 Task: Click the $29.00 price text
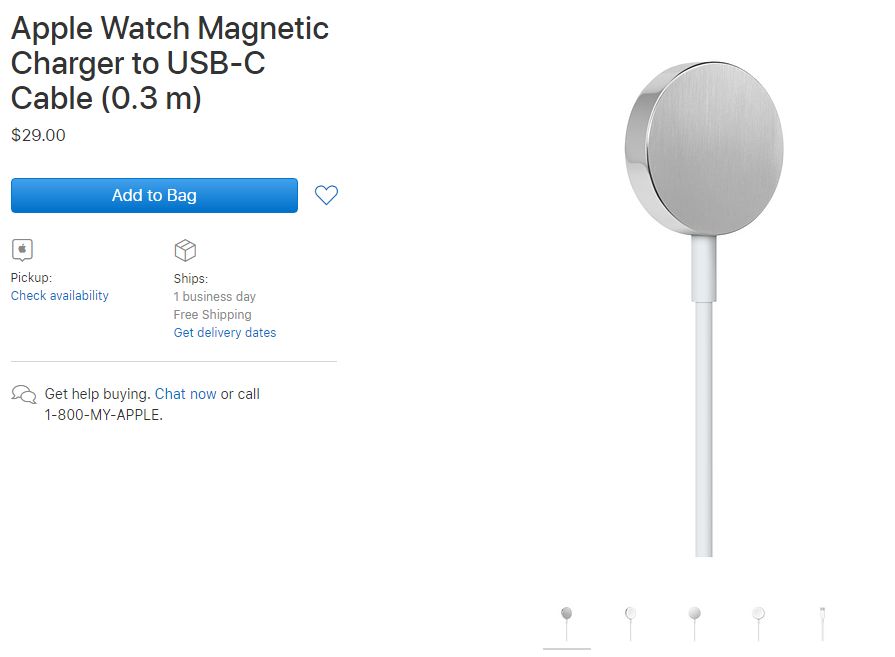38,135
